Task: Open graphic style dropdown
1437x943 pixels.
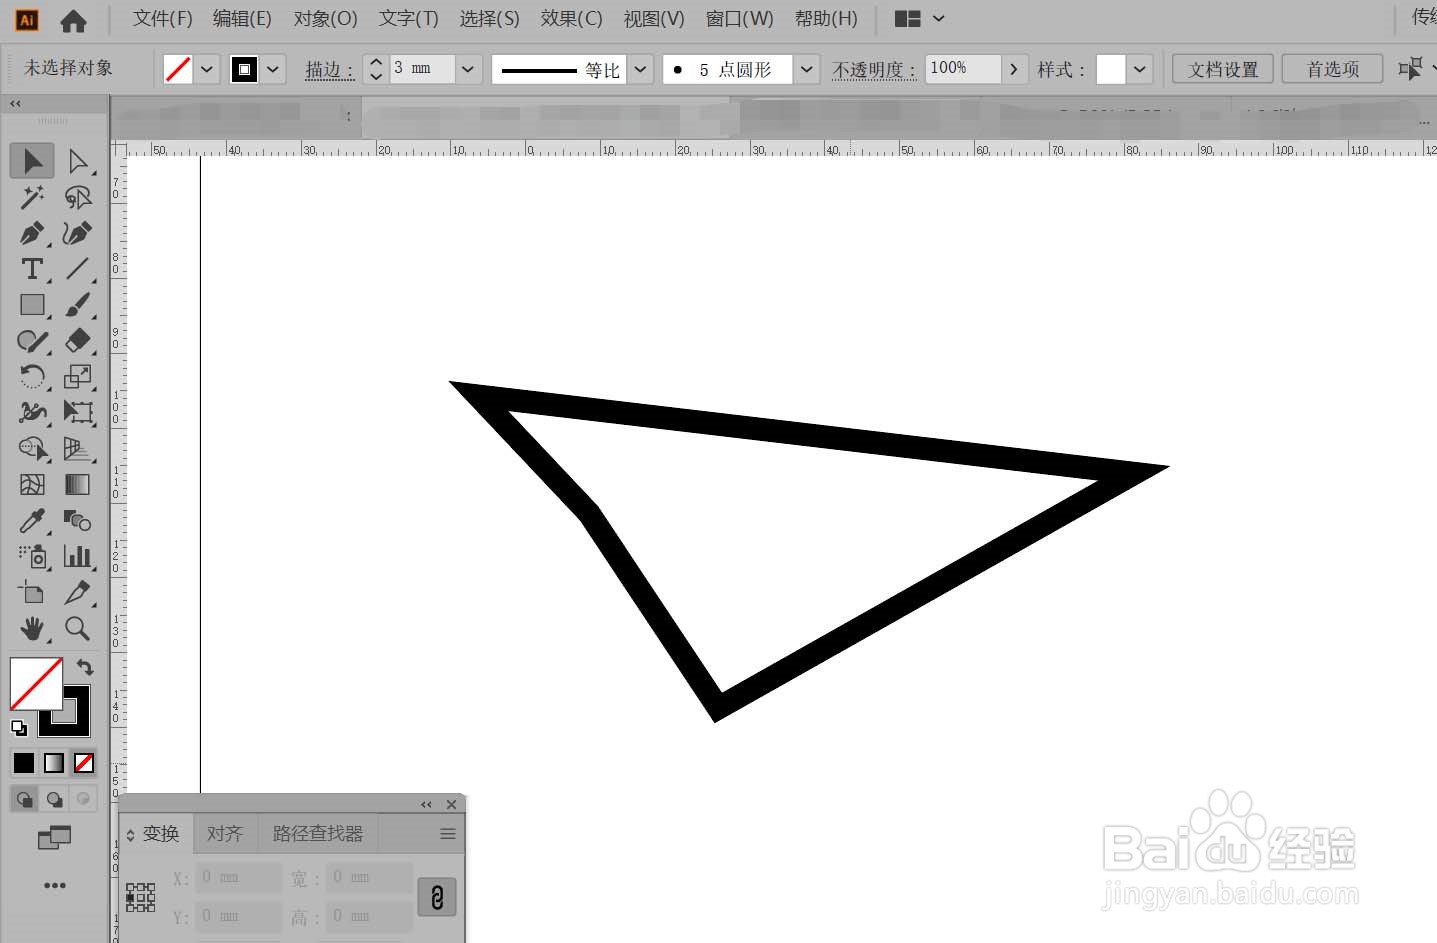Action: click(x=1140, y=69)
